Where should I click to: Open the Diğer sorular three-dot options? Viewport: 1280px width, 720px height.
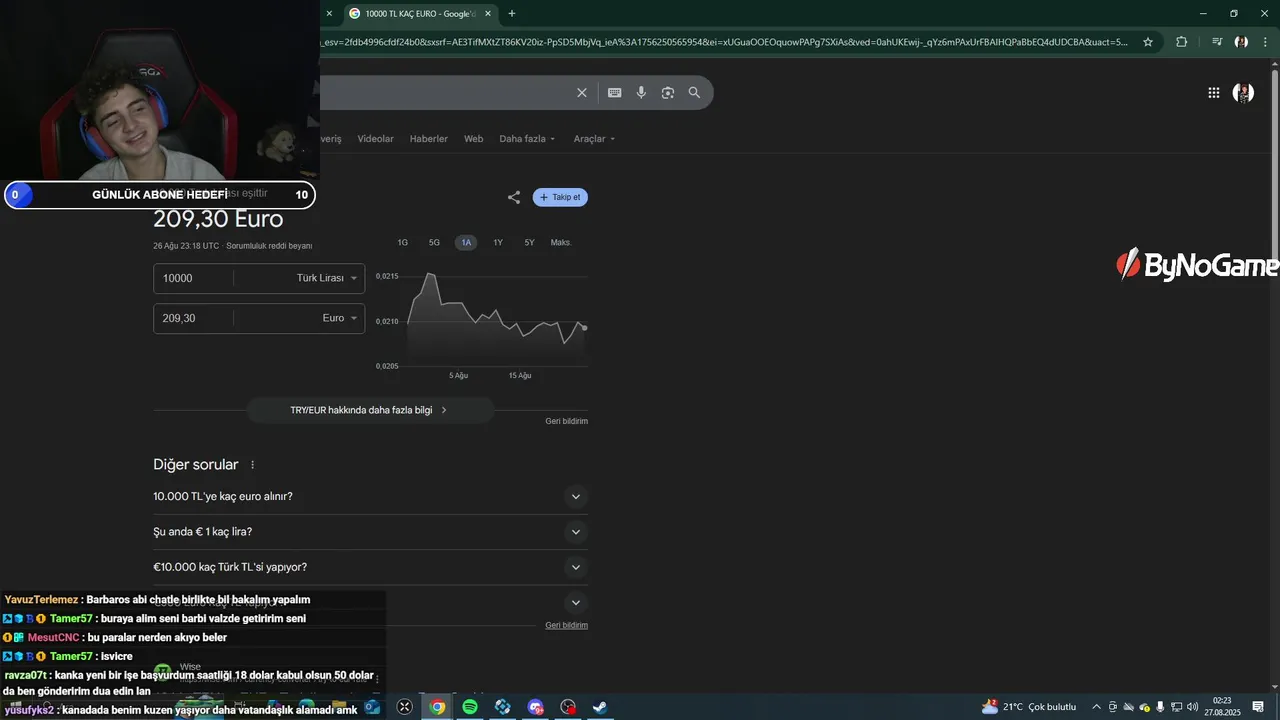pyautogui.click(x=252, y=465)
